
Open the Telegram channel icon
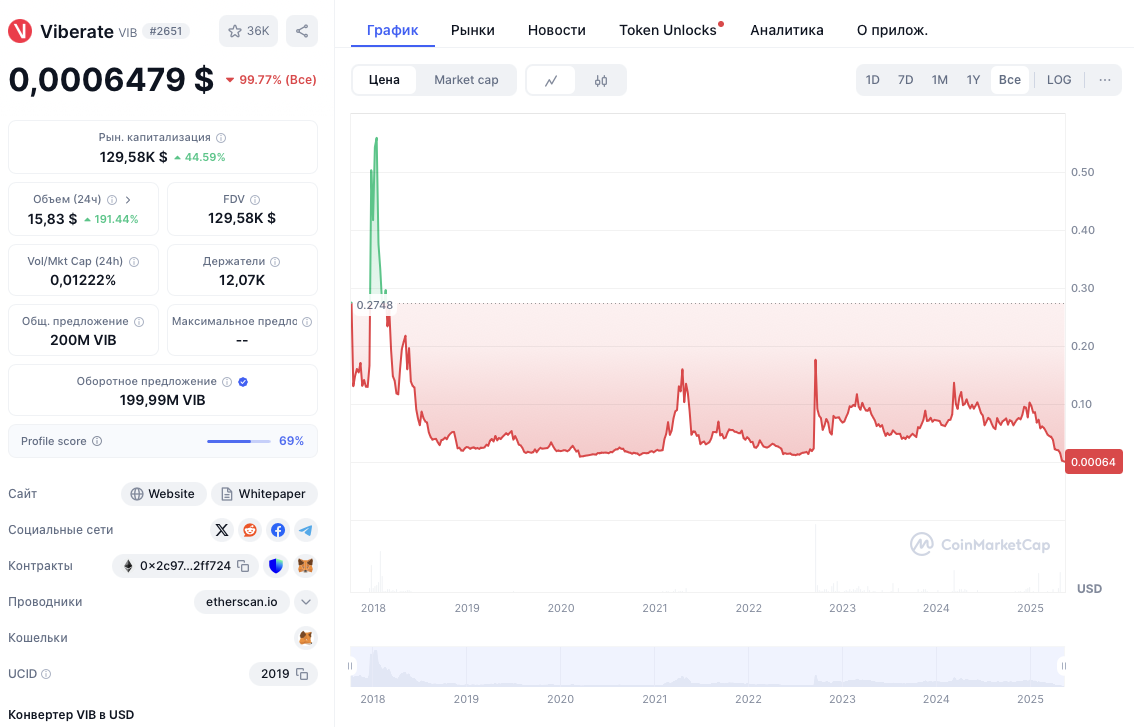[306, 530]
